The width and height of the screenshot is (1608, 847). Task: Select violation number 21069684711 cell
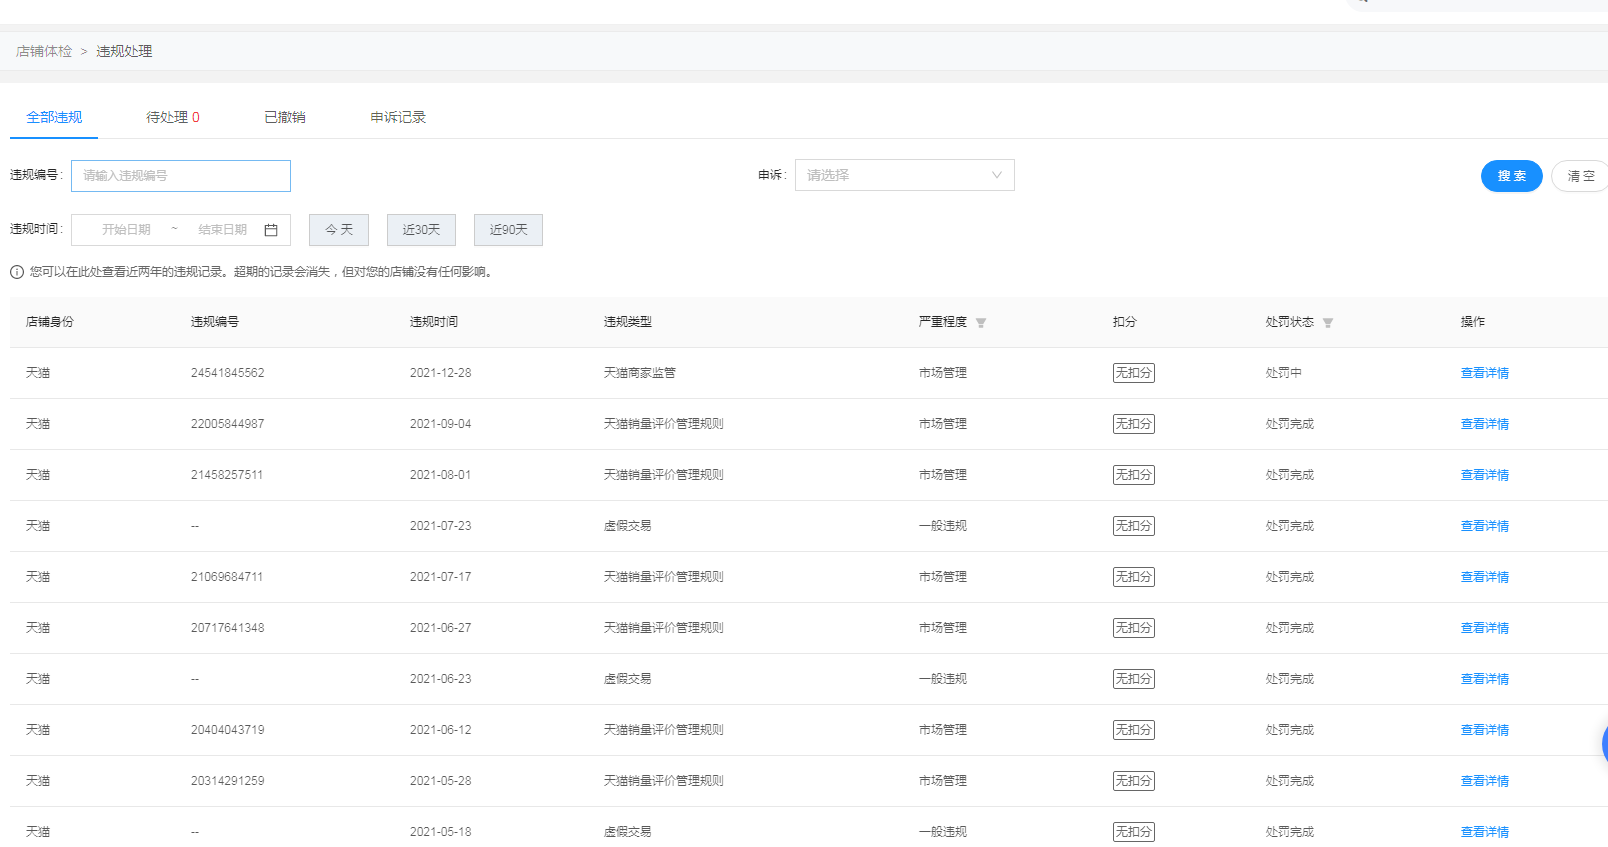tap(227, 577)
